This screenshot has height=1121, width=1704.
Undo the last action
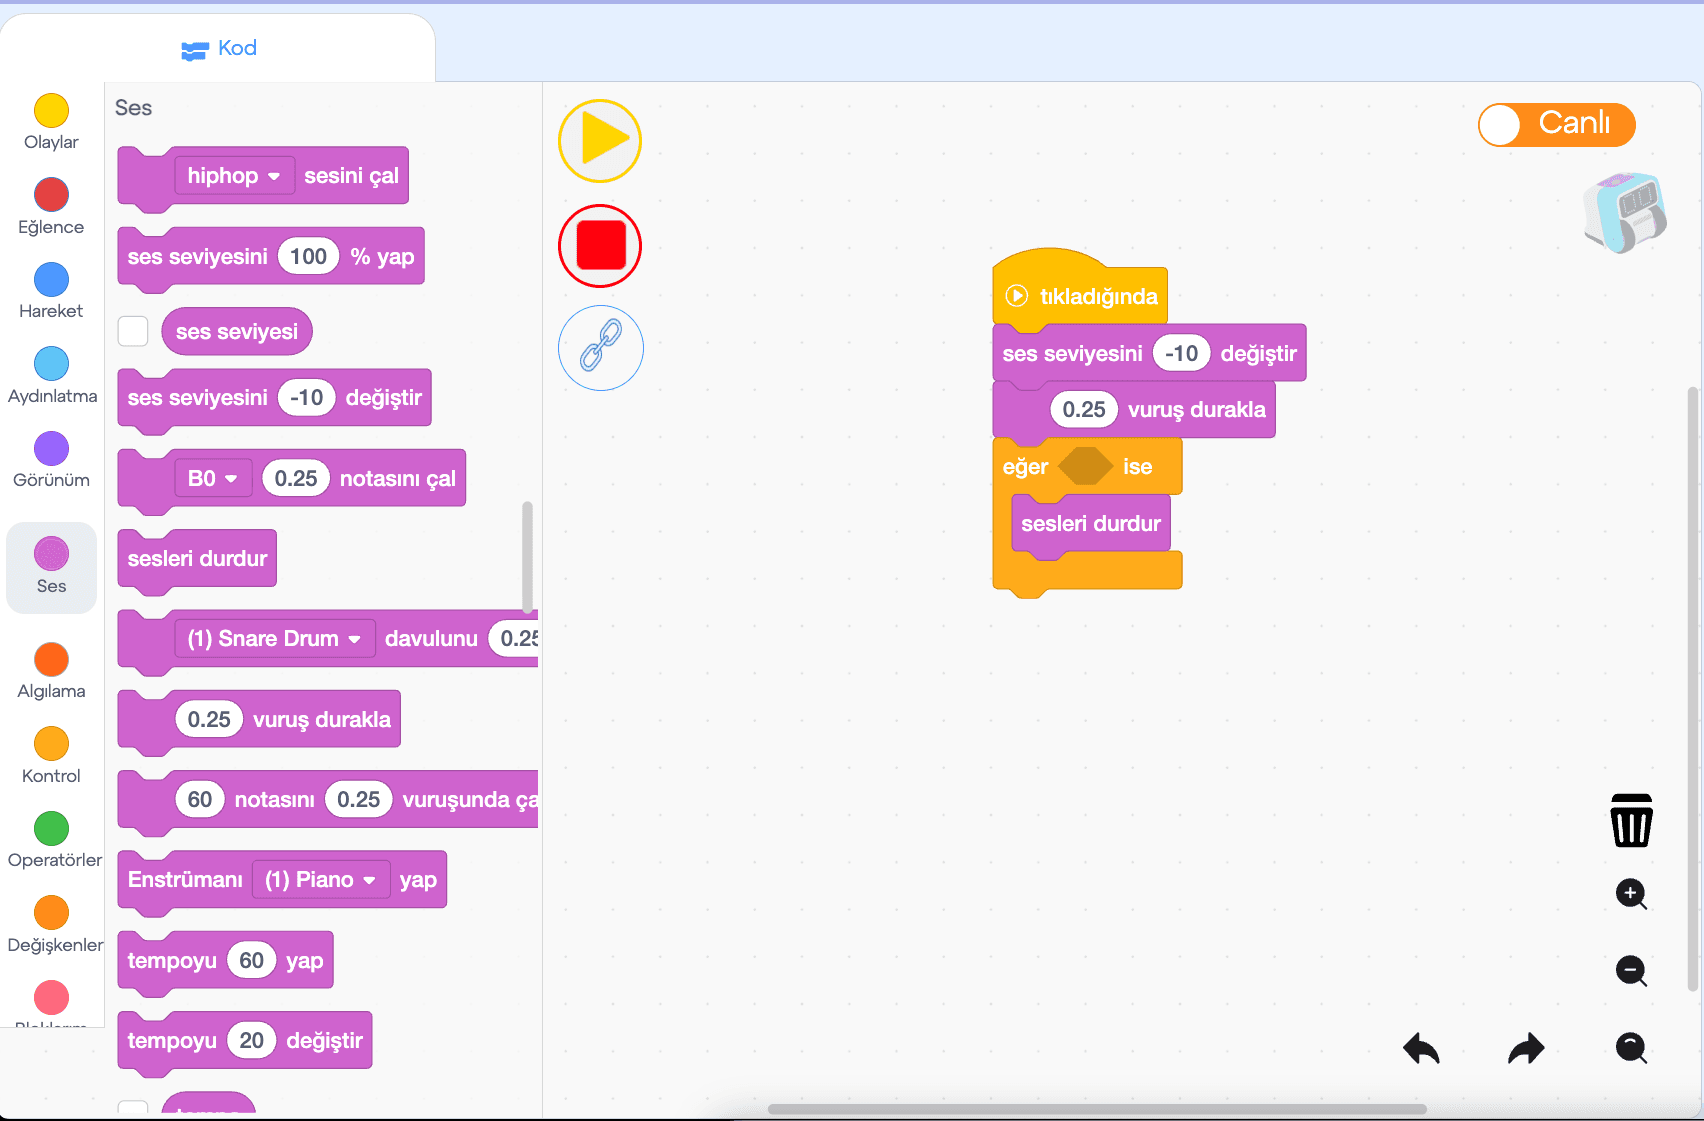coord(1421,1048)
